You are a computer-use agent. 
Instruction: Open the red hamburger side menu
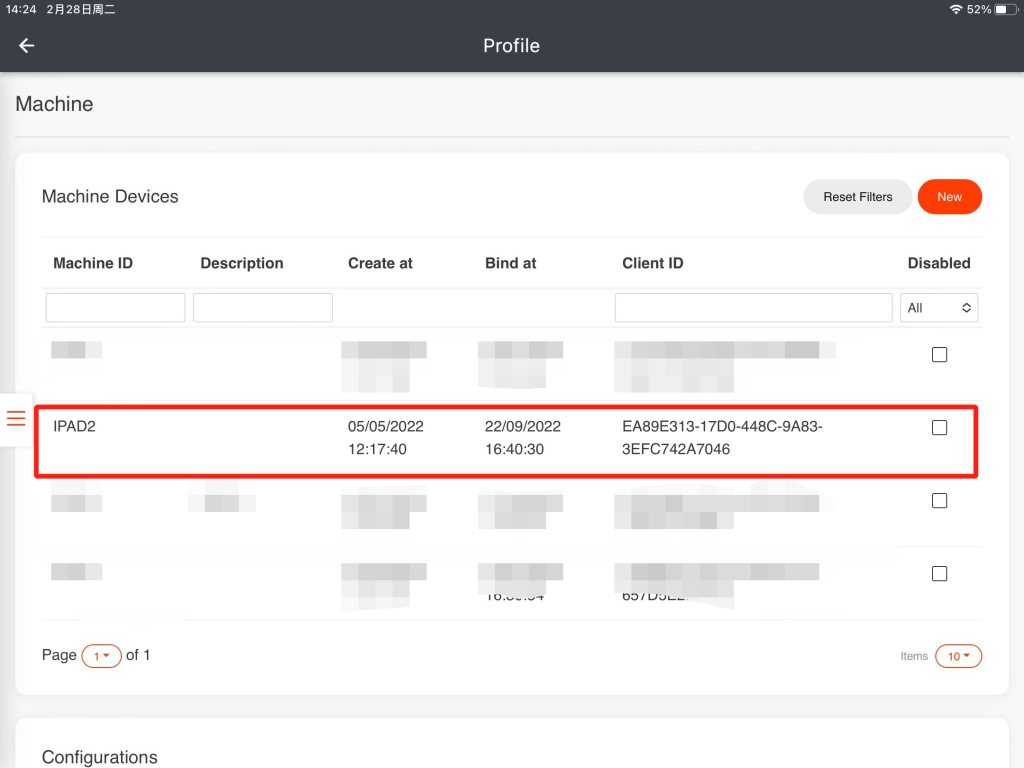[x=16, y=418]
